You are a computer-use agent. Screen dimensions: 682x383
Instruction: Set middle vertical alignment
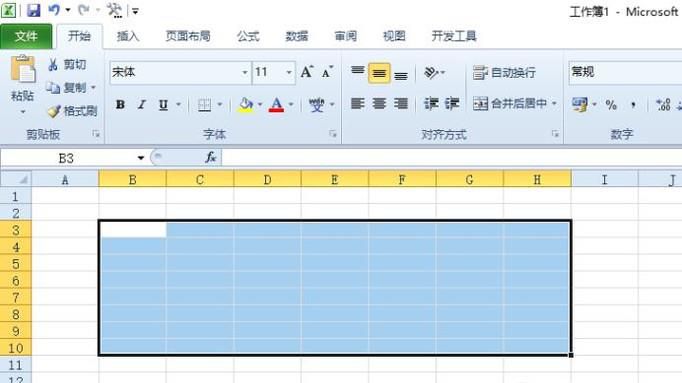tap(379, 73)
